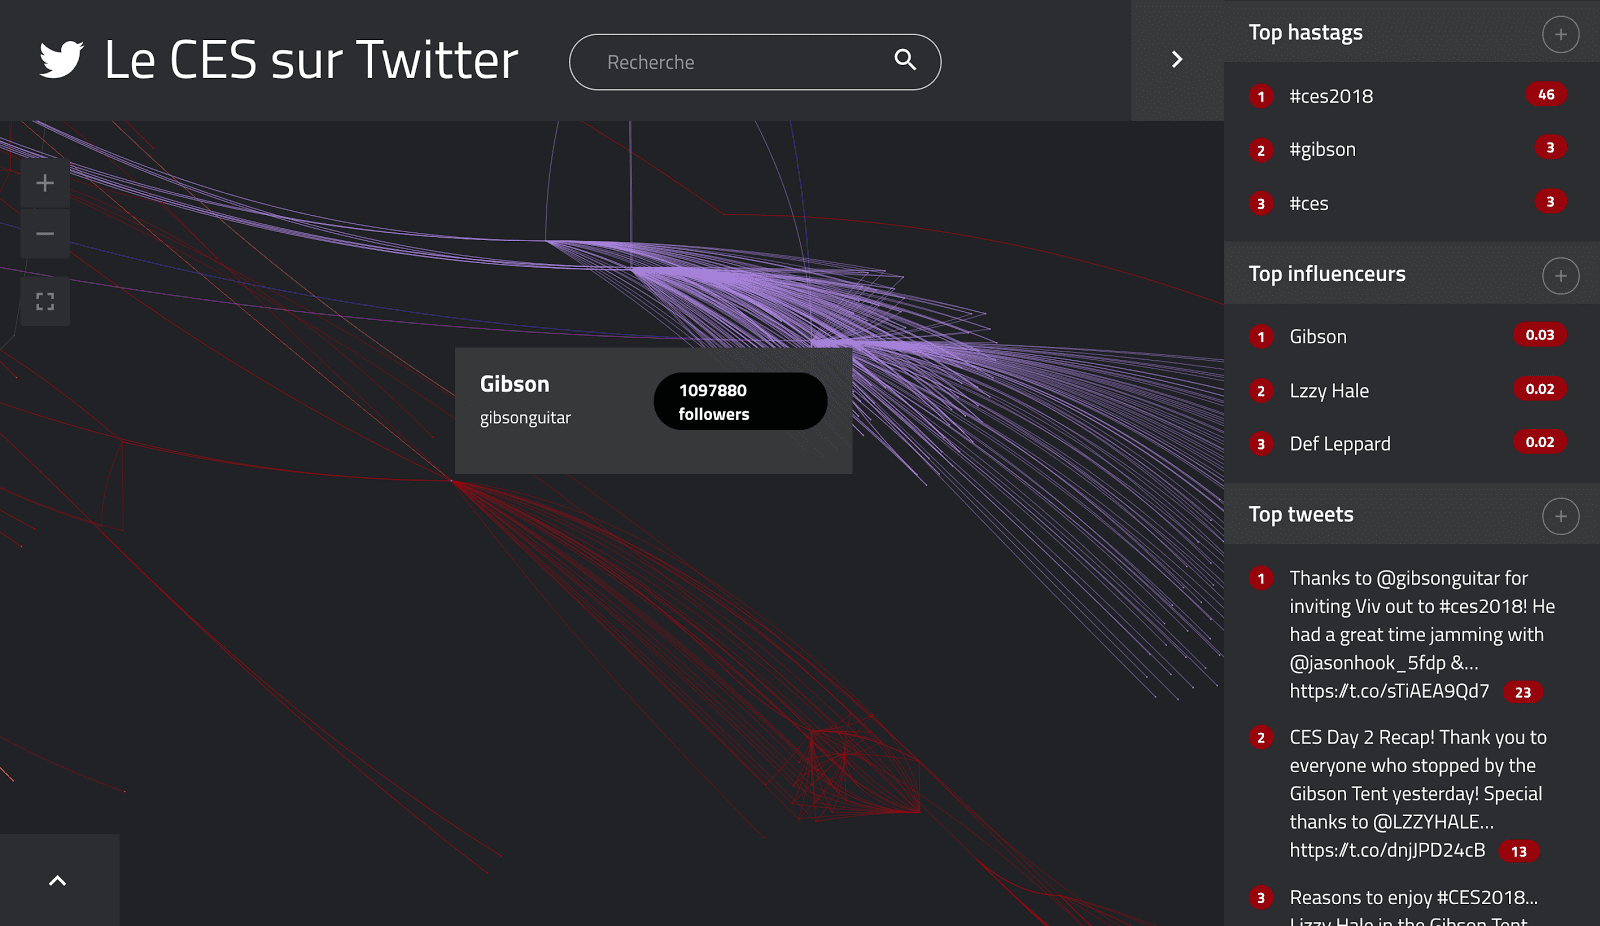
Task: Click the rank 3 badge beside Def Leppard
Action: point(1261,444)
